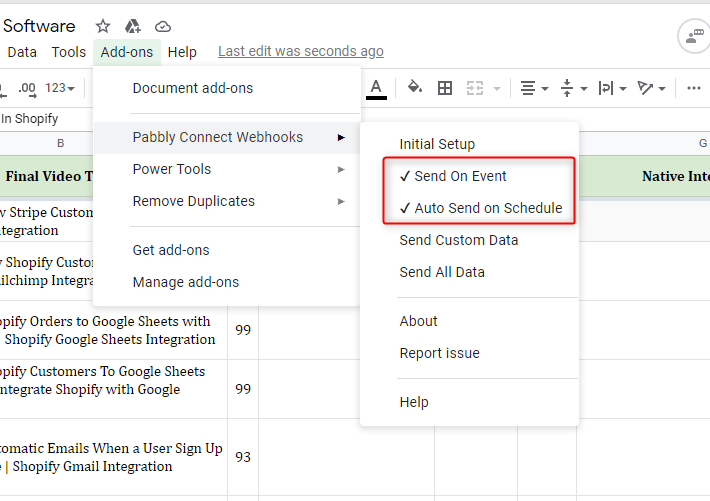The width and height of the screenshot is (710, 501).
Task: Open the horizontal align dropdown
Action: click(533, 88)
